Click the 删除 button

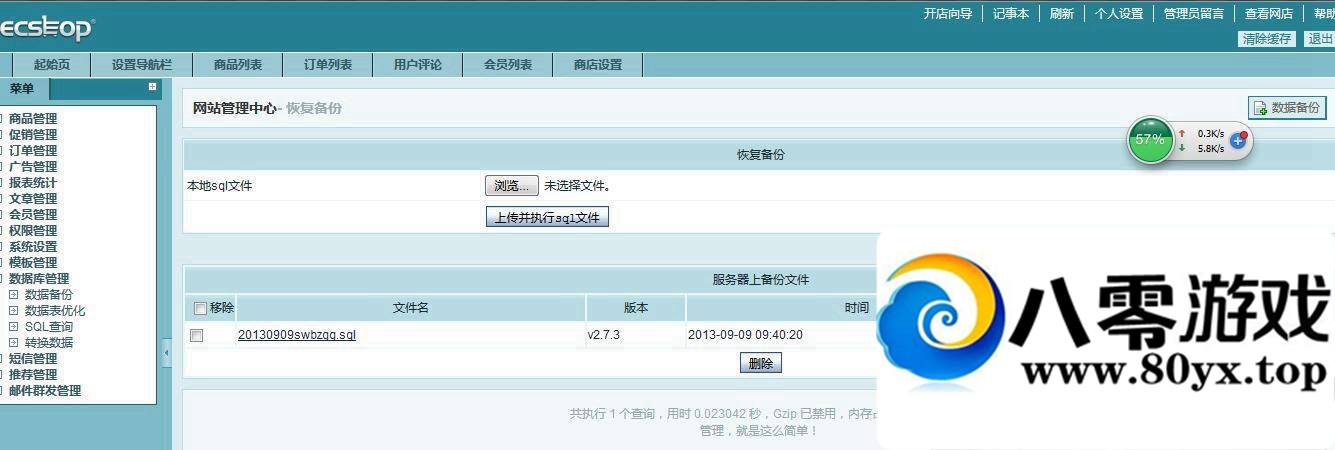click(x=760, y=363)
